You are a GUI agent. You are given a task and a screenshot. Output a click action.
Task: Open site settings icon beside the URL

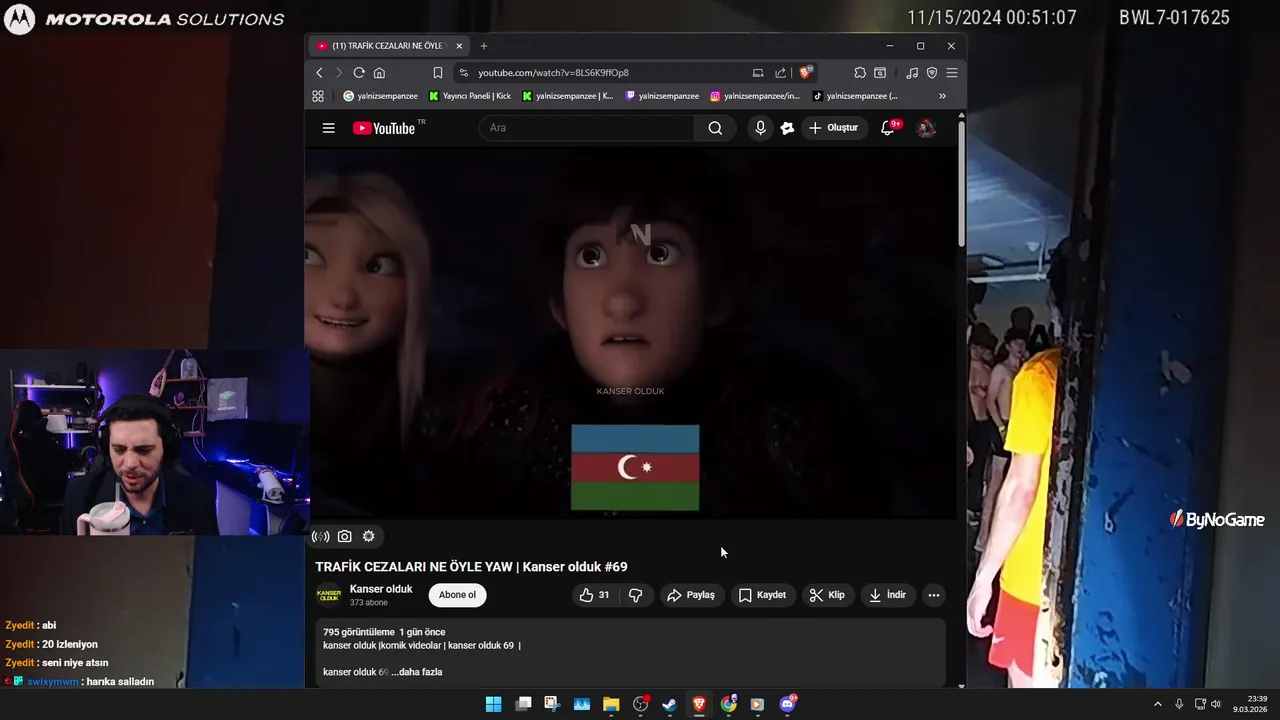[x=463, y=73]
